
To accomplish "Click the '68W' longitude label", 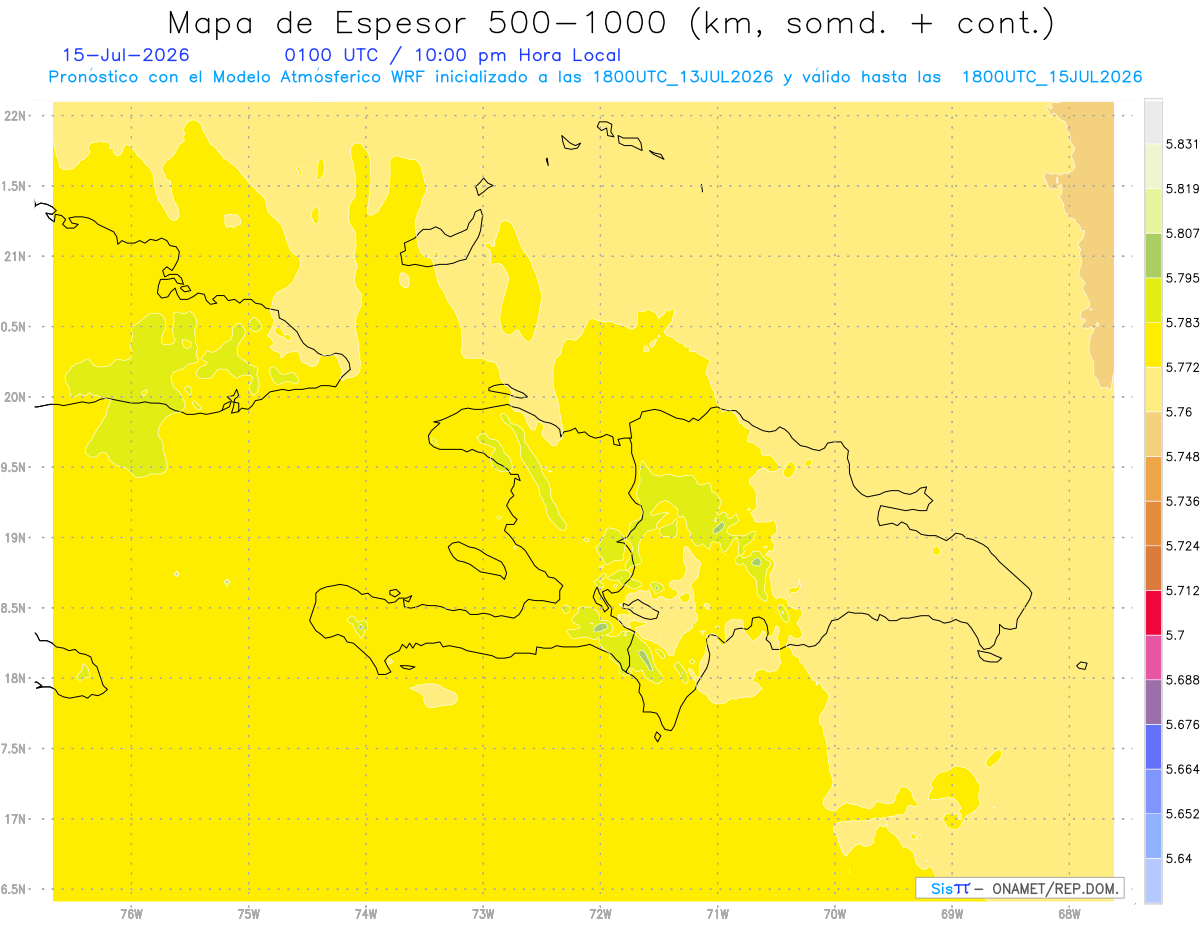I will tap(1069, 914).
